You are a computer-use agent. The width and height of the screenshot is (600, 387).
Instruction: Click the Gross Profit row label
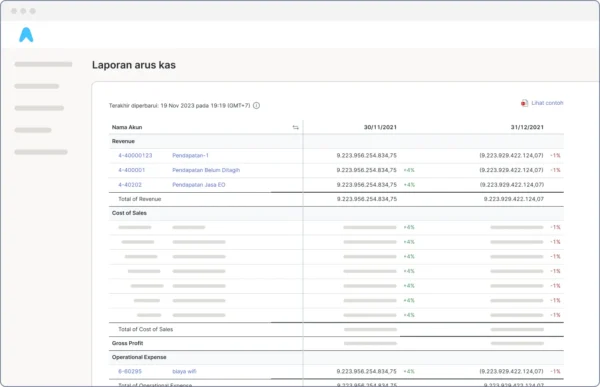(x=127, y=343)
